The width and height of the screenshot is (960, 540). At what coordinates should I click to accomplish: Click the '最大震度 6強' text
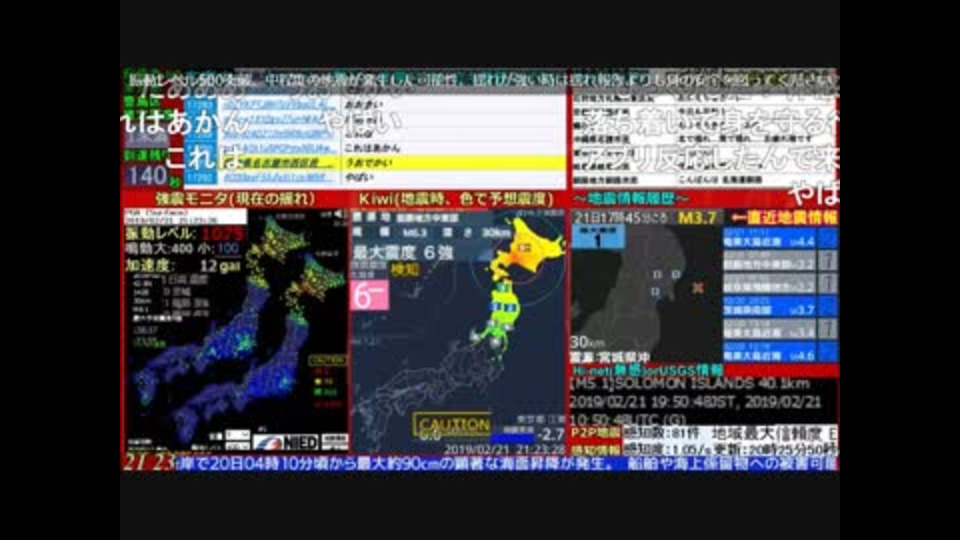(x=403, y=252)
